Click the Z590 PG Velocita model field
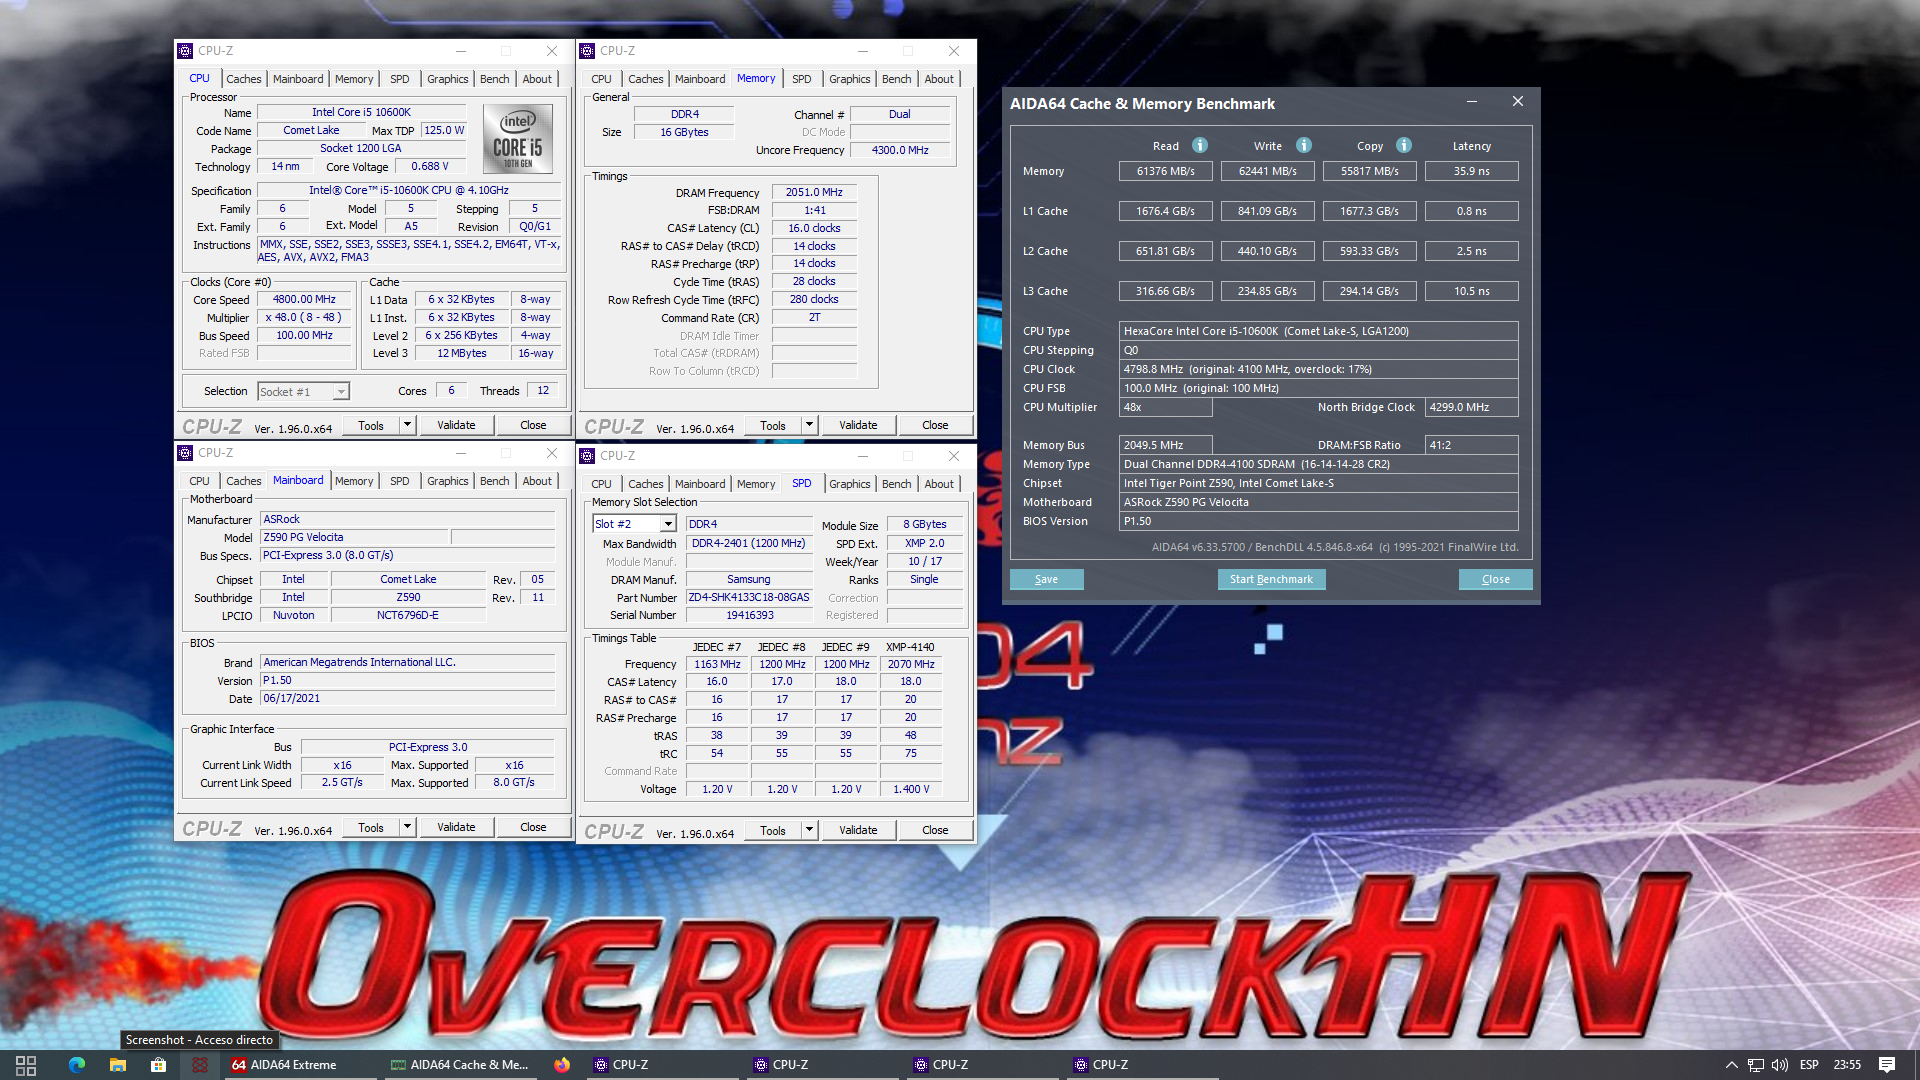The image size is (1920, 1080). tap(355, 537)
